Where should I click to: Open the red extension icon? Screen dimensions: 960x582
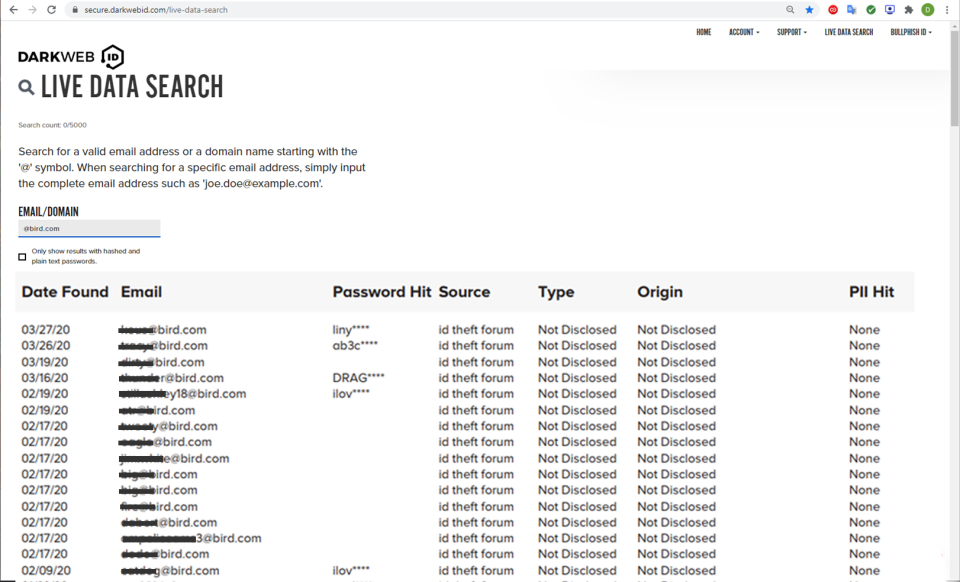(833, 10)
